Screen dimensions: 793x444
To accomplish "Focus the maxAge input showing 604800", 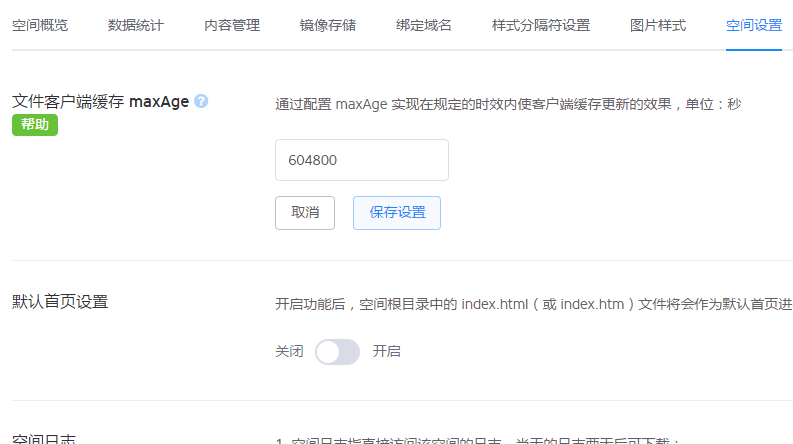I will [x=361, y=160].
